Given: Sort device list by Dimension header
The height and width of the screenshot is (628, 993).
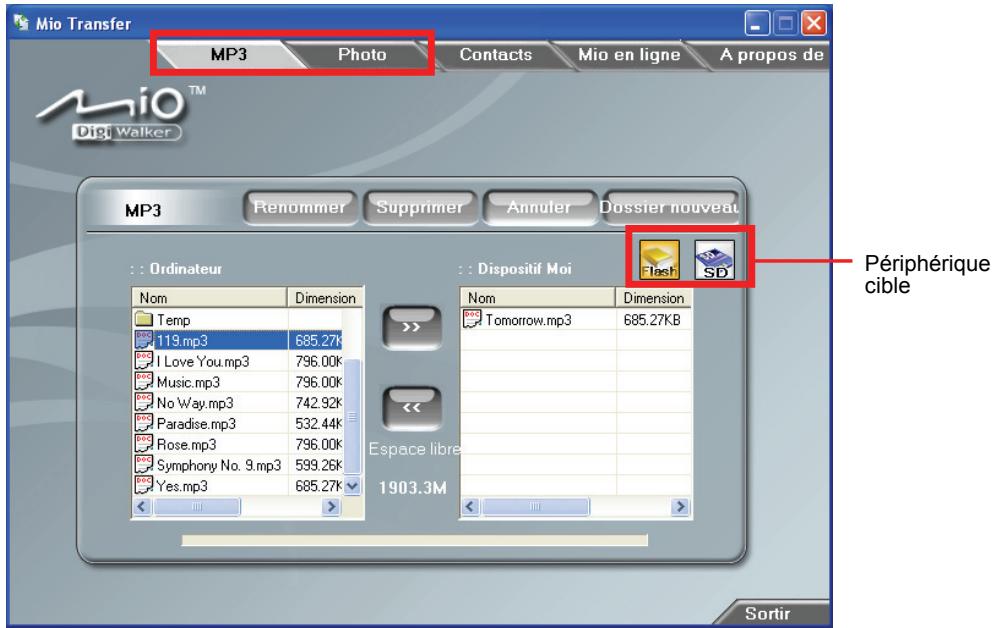Looking at the screenshot, I should [653, 298].
